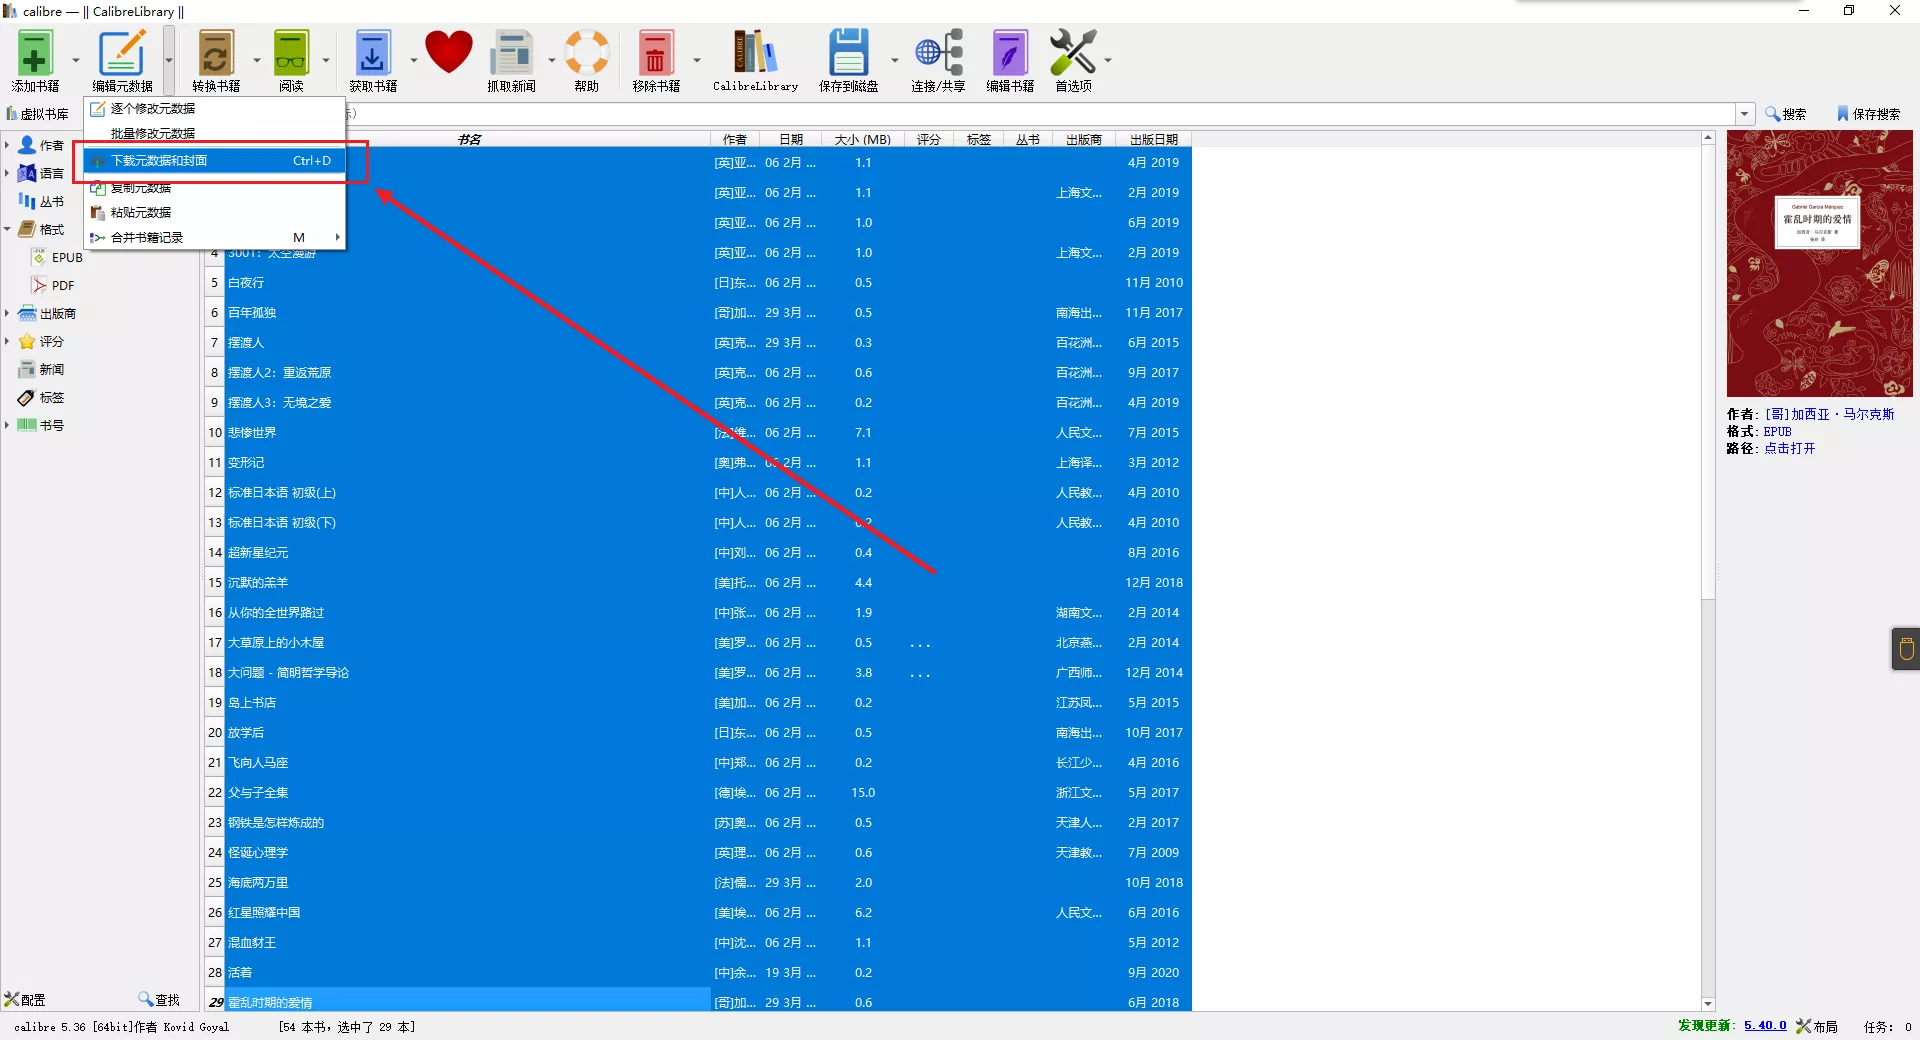The height and width of the screenshot is (1040, 1920).
Task: Select Paste metadata (粘贴元数据) menu entry
Action: pyautogui.click(x=141, y=212)
